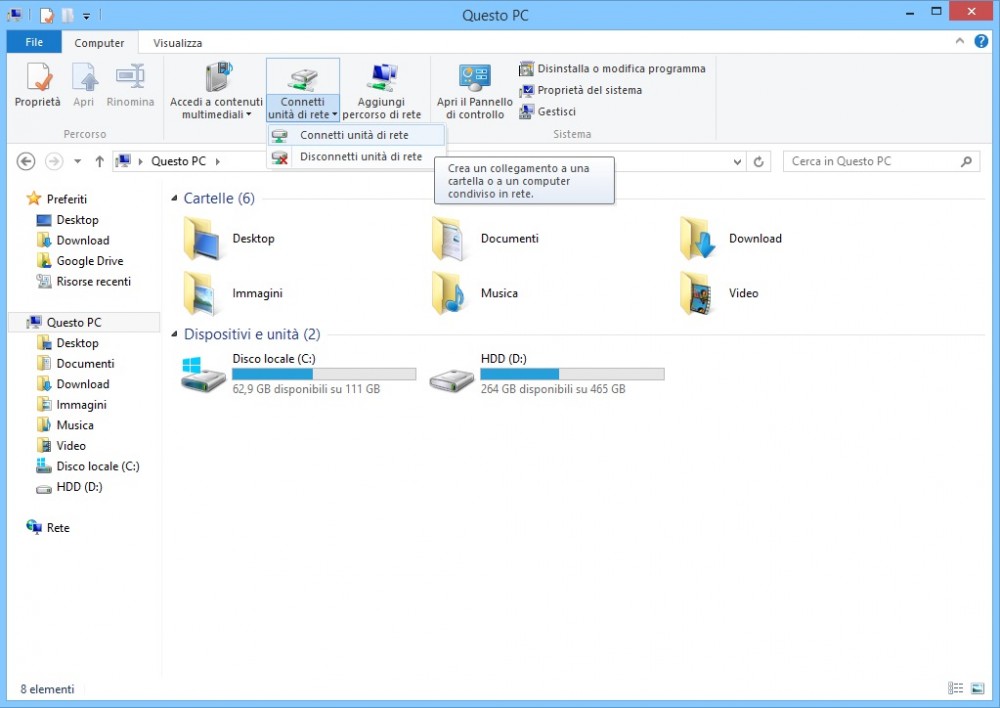Select Download under Preferiti

73,240
